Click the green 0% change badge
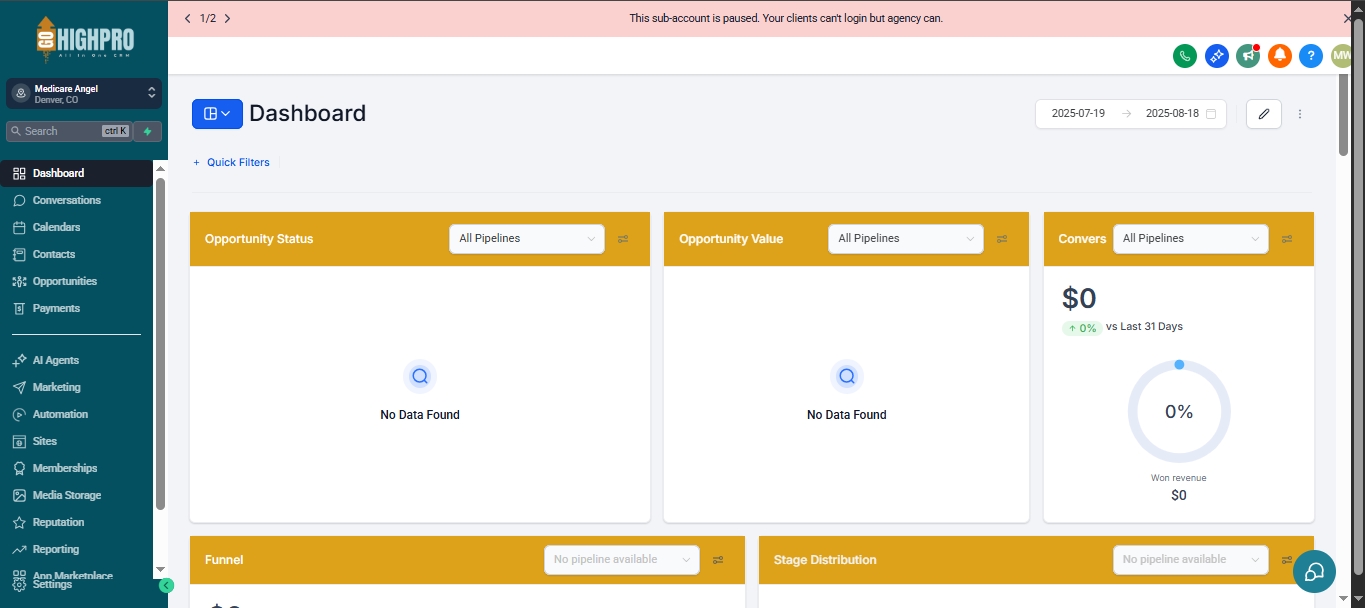This screenshot has height=608, width=1365. tap(1082, 328)
